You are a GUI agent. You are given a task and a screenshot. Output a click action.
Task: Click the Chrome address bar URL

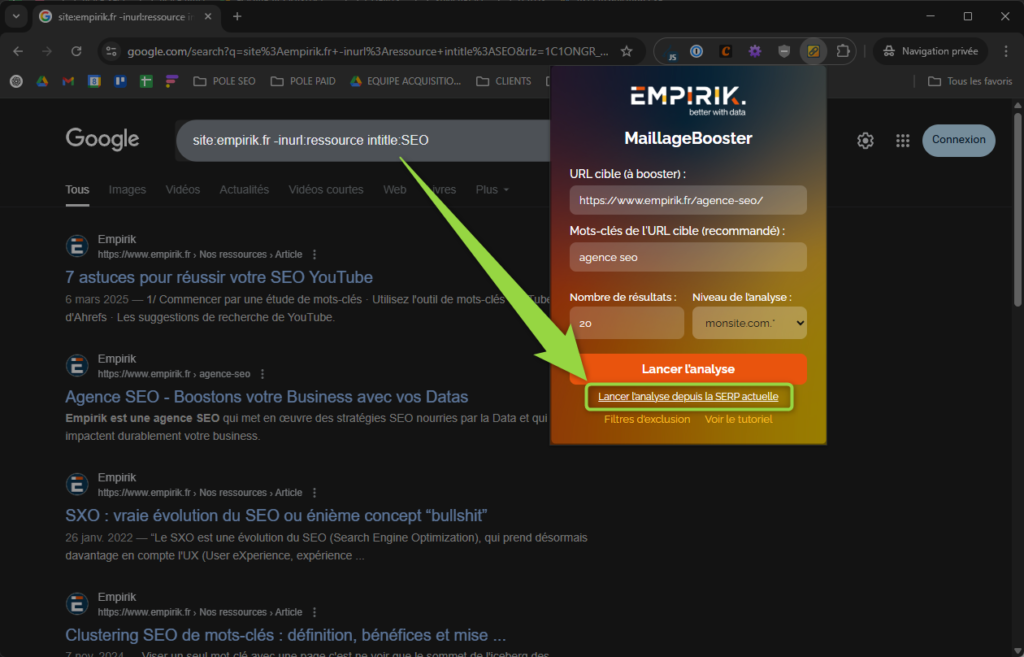[368, 51]
